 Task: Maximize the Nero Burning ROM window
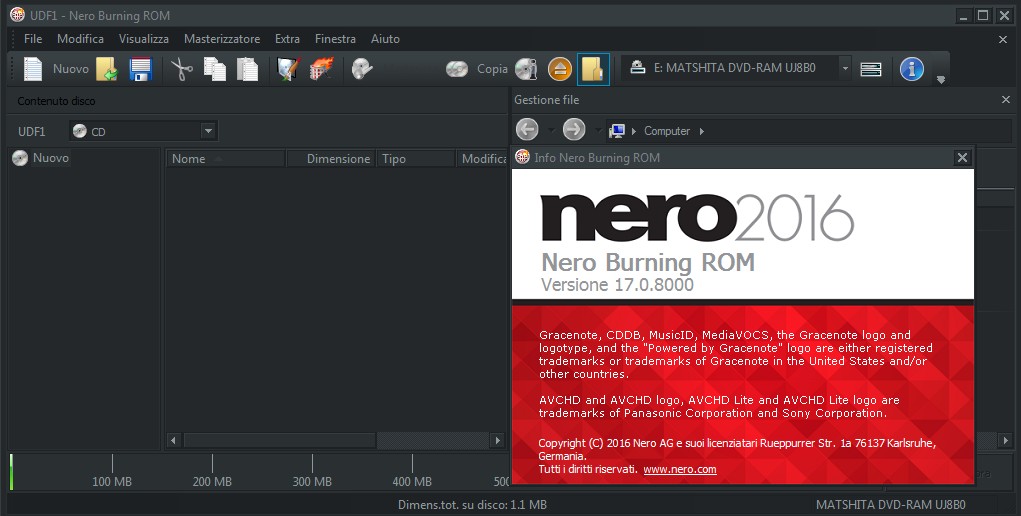point(983,15)
